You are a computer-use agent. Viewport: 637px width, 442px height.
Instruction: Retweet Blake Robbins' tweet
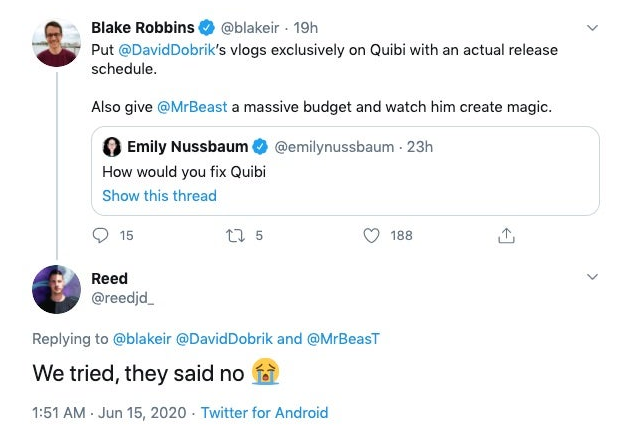[x=235, y=236]
